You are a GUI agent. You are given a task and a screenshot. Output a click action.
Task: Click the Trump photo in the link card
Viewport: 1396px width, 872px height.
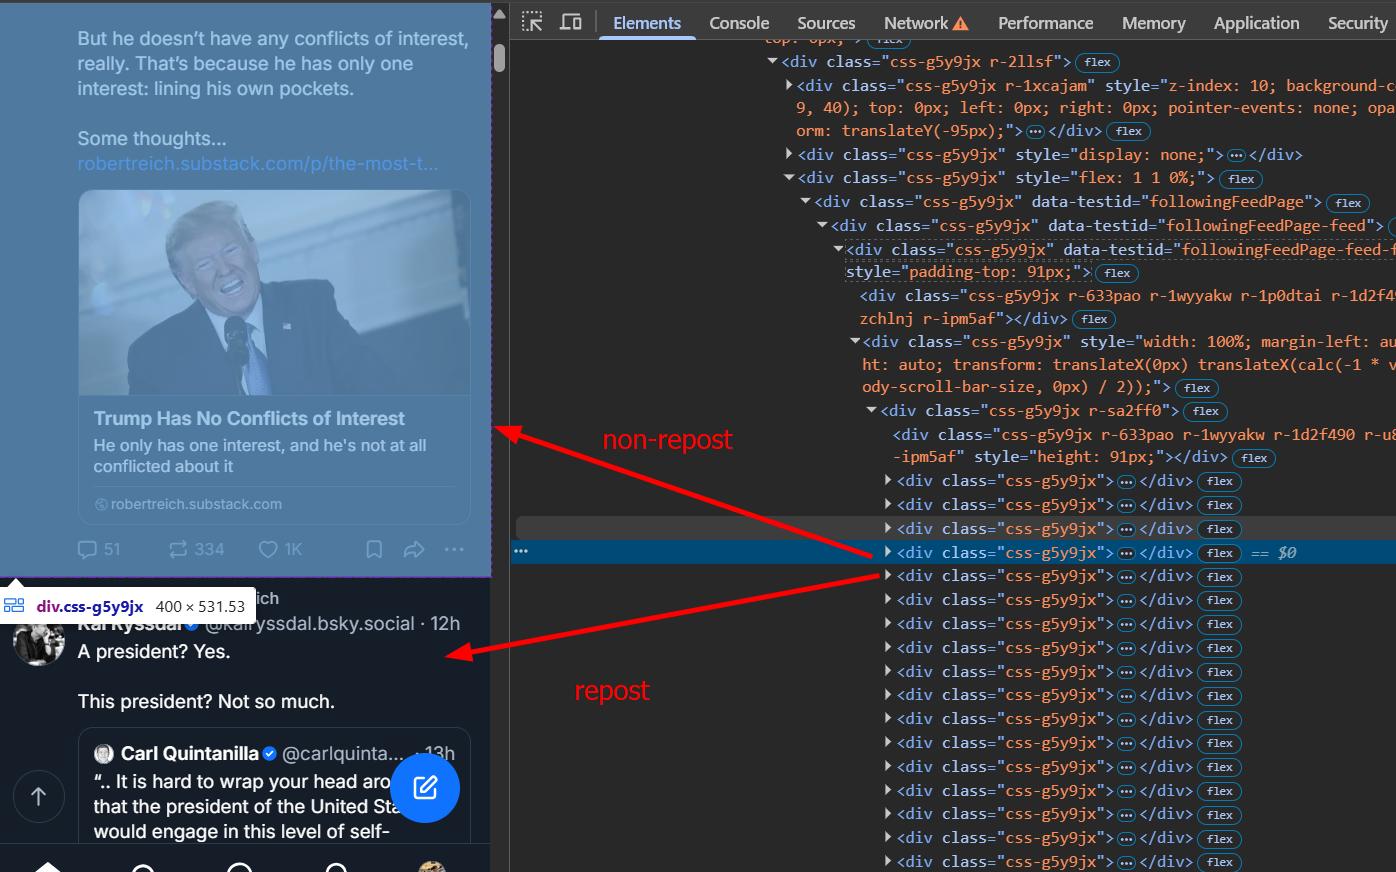tap(274, 292)
